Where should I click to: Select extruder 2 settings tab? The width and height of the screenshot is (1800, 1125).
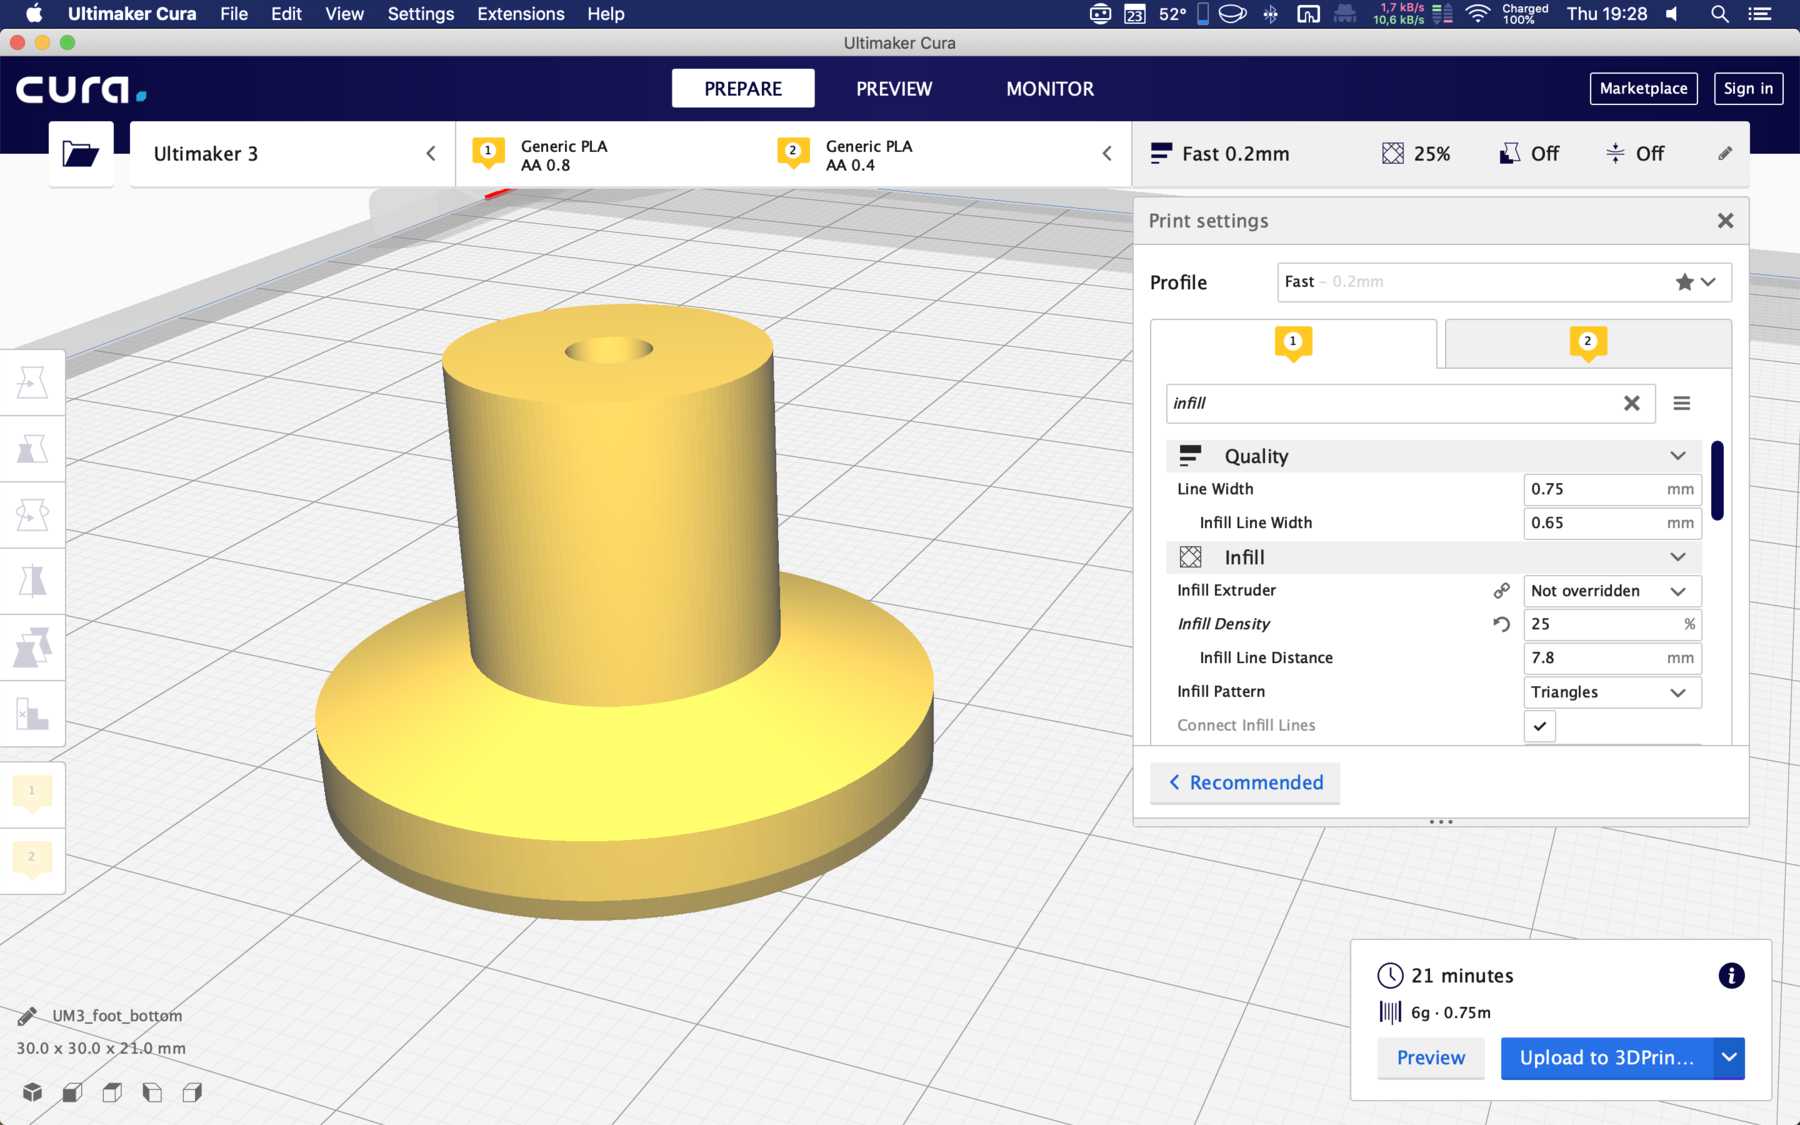click(1588, 343)
